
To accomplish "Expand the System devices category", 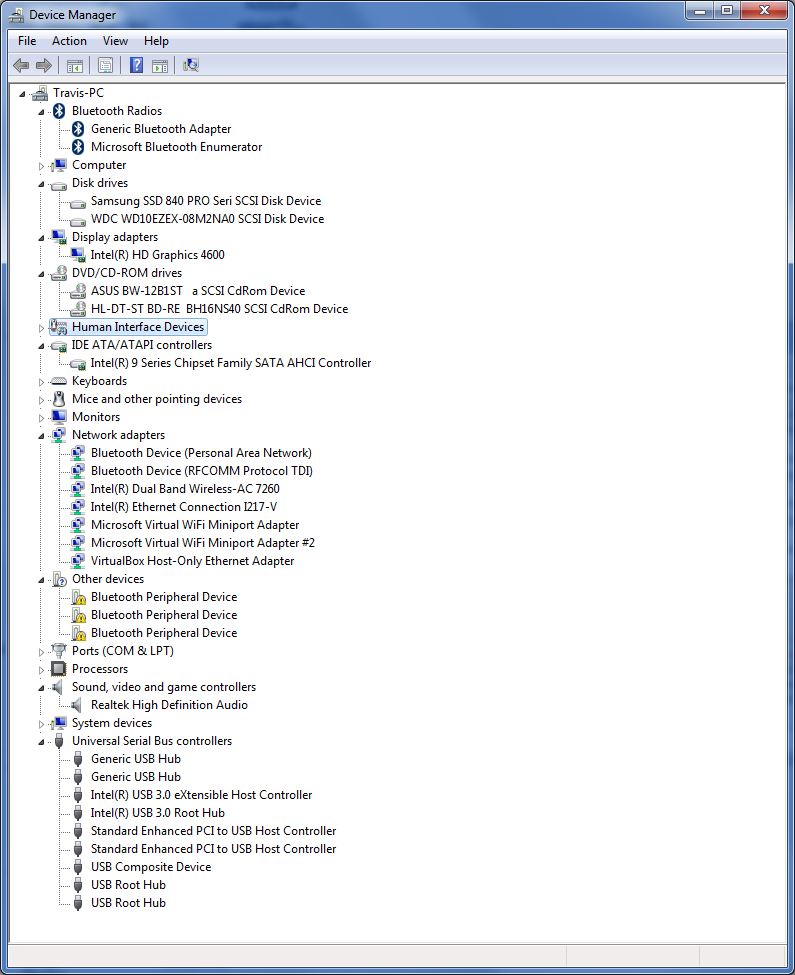I will click(41, 724).
